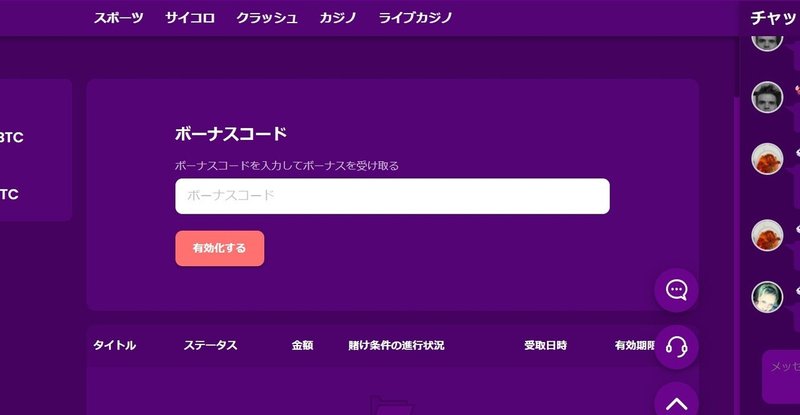
Task: Click the ボーナスコードを入力してボーナスを受け取る description text
Action: (x=287, y=165)
